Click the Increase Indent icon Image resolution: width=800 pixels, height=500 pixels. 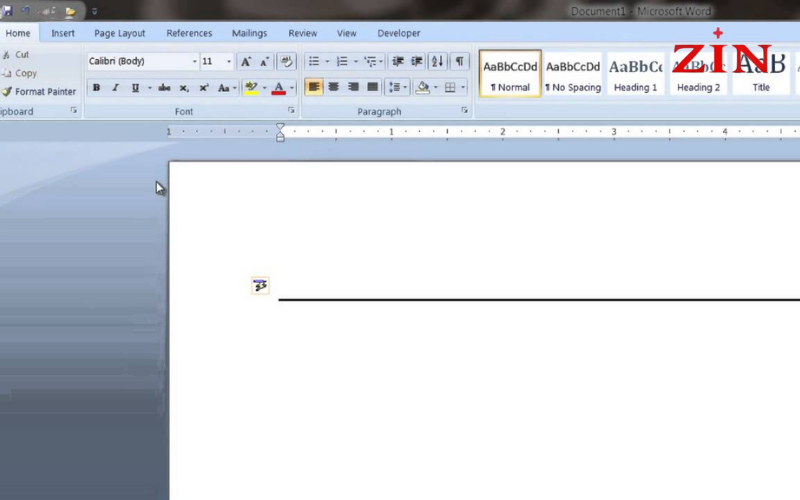coord(417,62)
